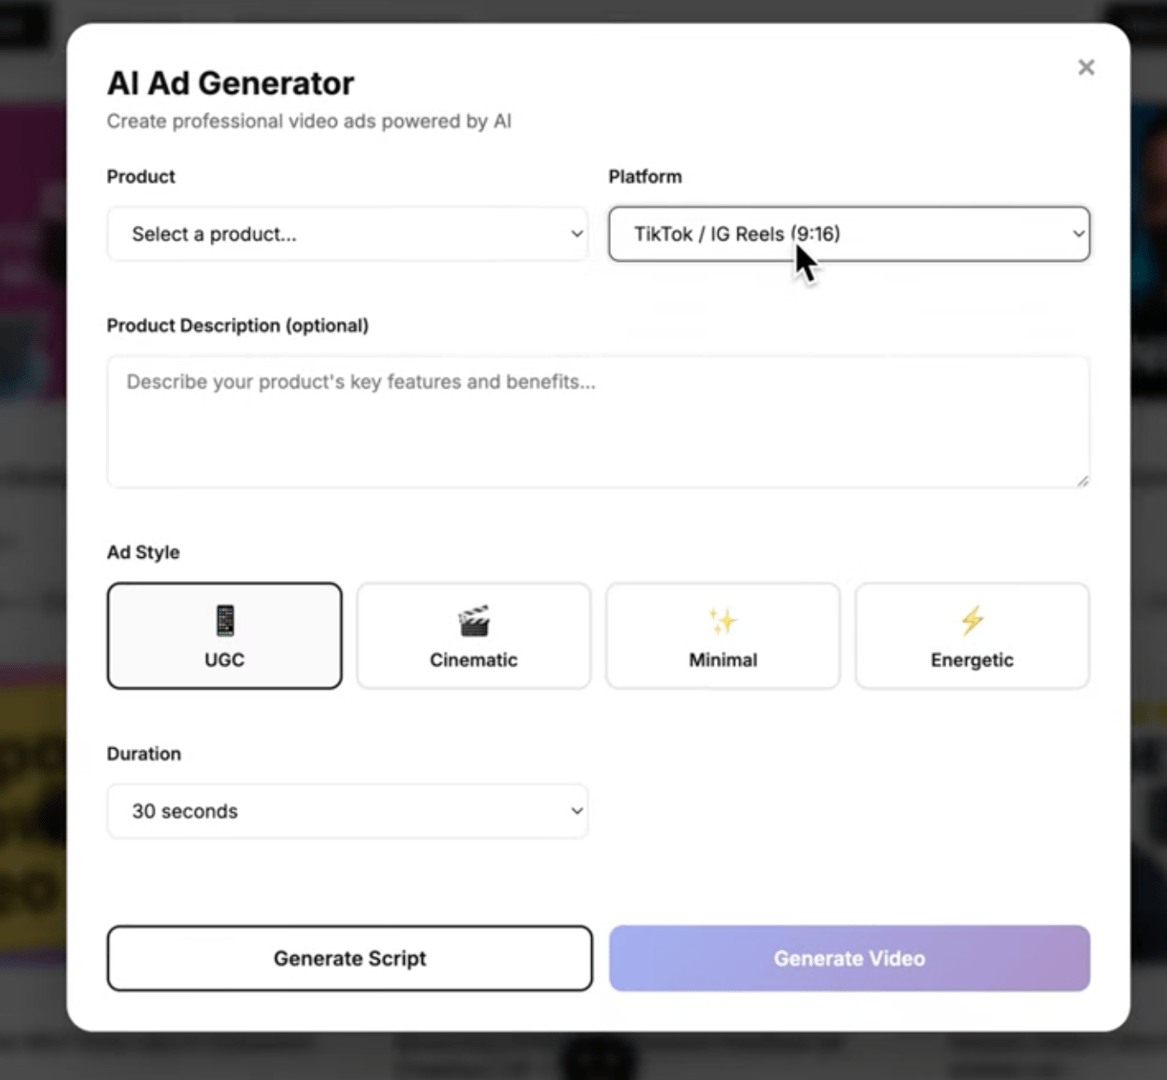Open the Select a product dropdown
The image size is (1167, 1080).
(347, 234)
